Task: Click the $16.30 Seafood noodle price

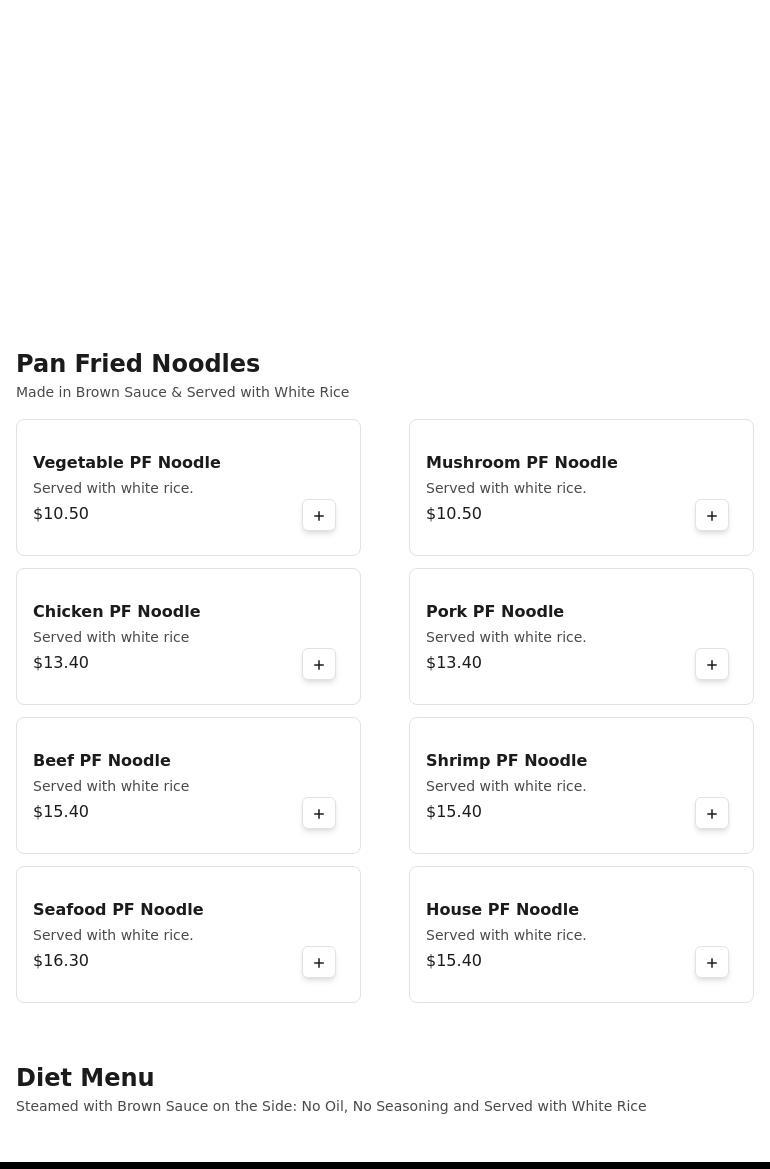Action: (x=60, y=960)
